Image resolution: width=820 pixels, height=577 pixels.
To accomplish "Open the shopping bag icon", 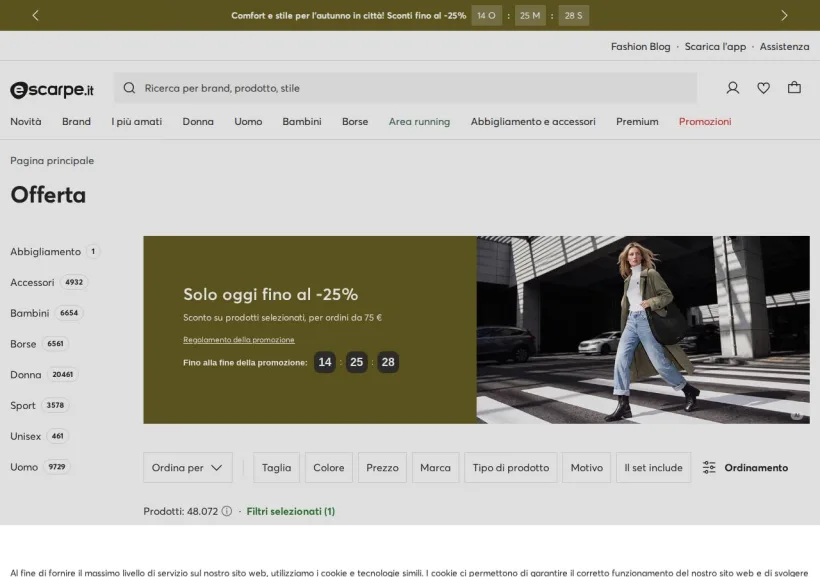I will pyautogui.click(x=794, y=87).
